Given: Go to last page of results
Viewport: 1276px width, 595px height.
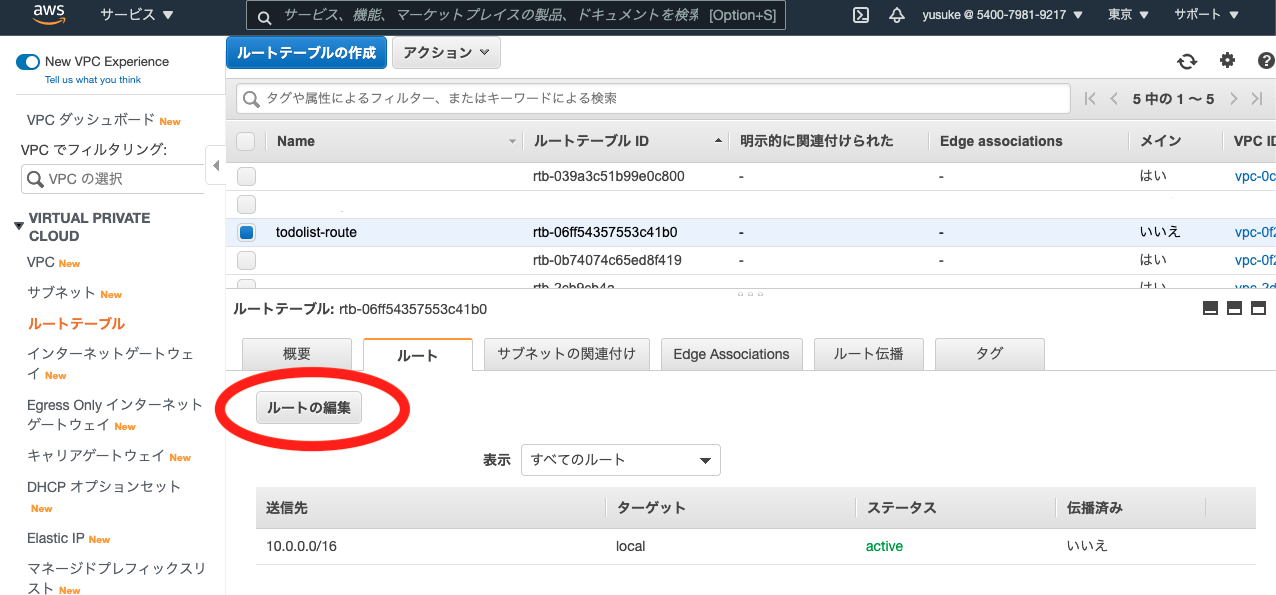Looking at the screenshot, I should click(1258, 99).
